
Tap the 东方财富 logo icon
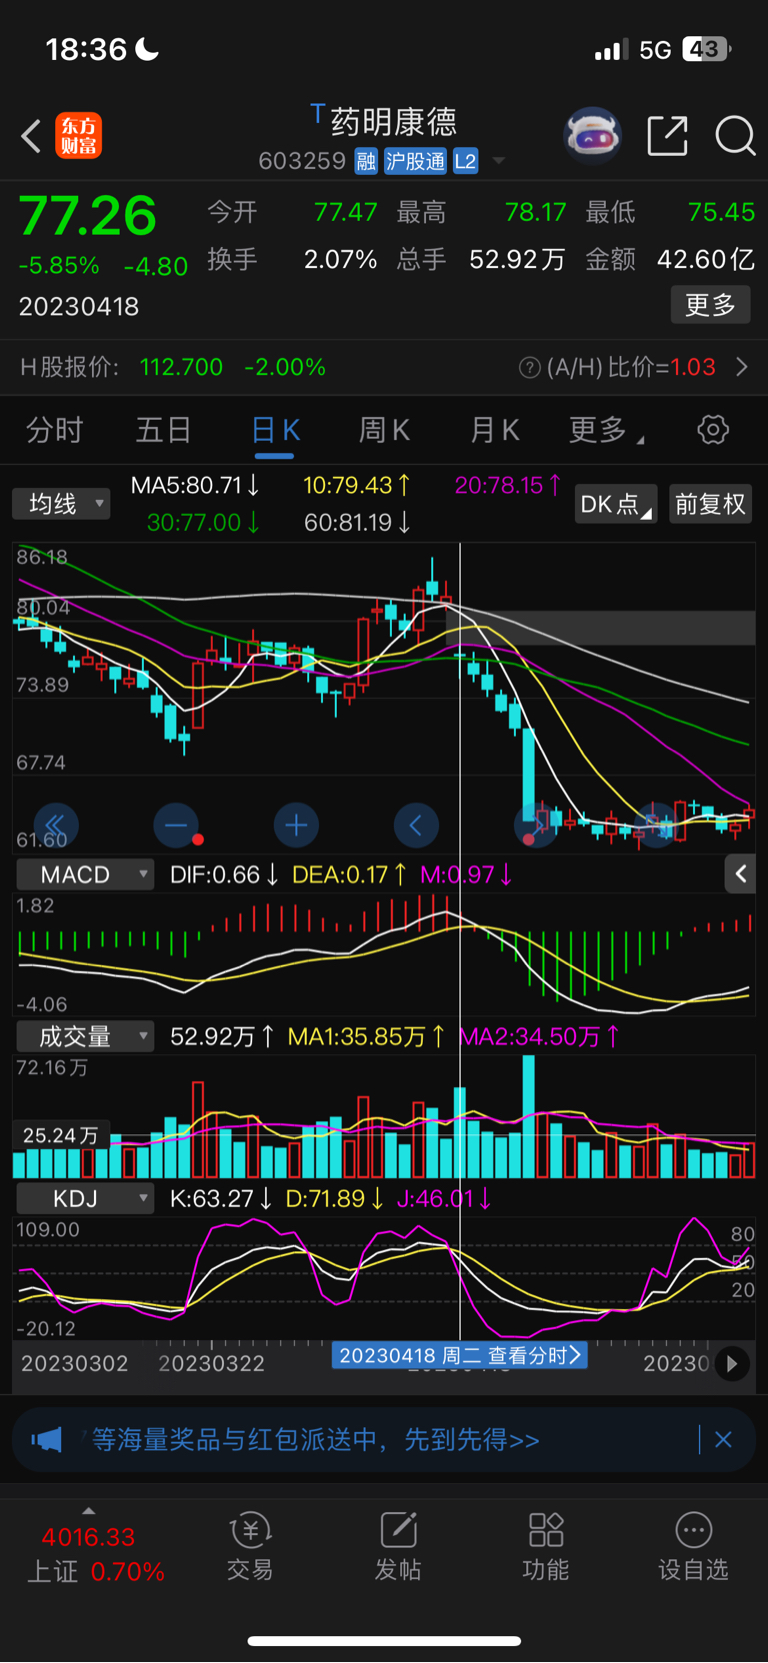[79, 136]
